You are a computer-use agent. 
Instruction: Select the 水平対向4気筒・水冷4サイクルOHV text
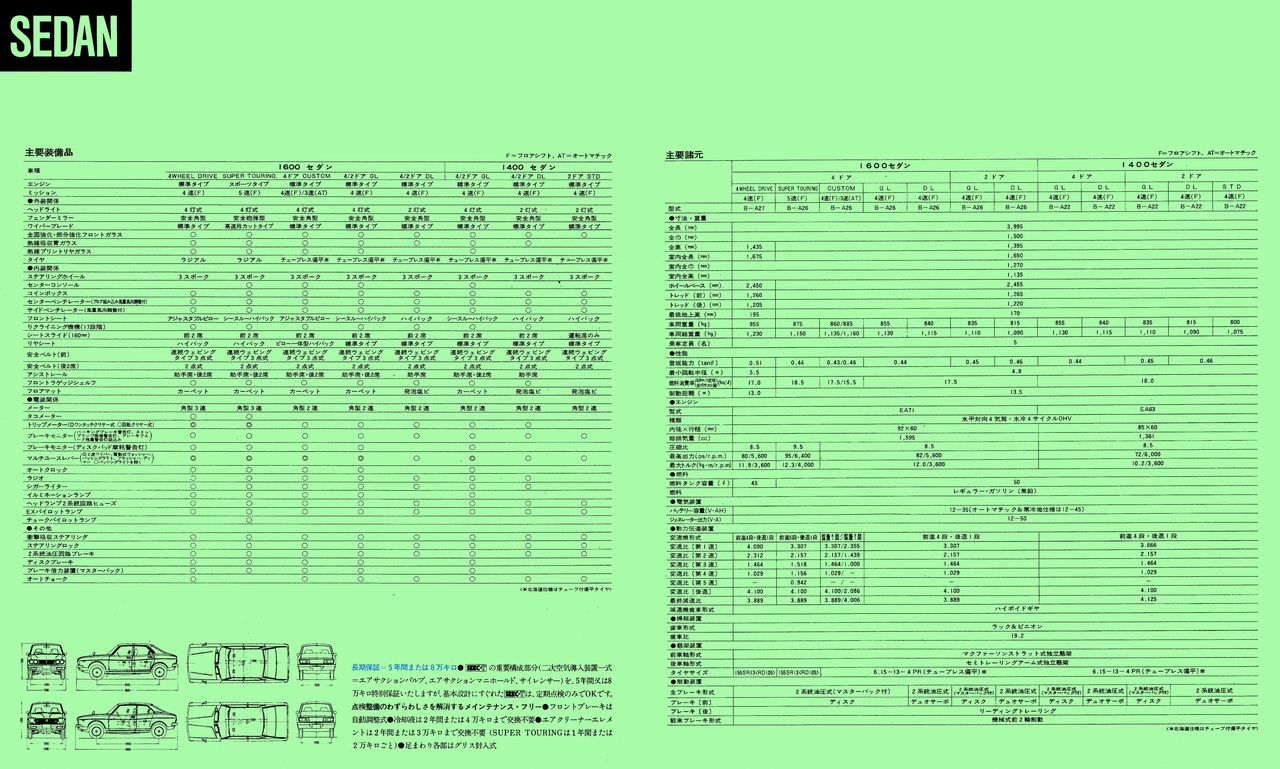tap(1016, 418)
